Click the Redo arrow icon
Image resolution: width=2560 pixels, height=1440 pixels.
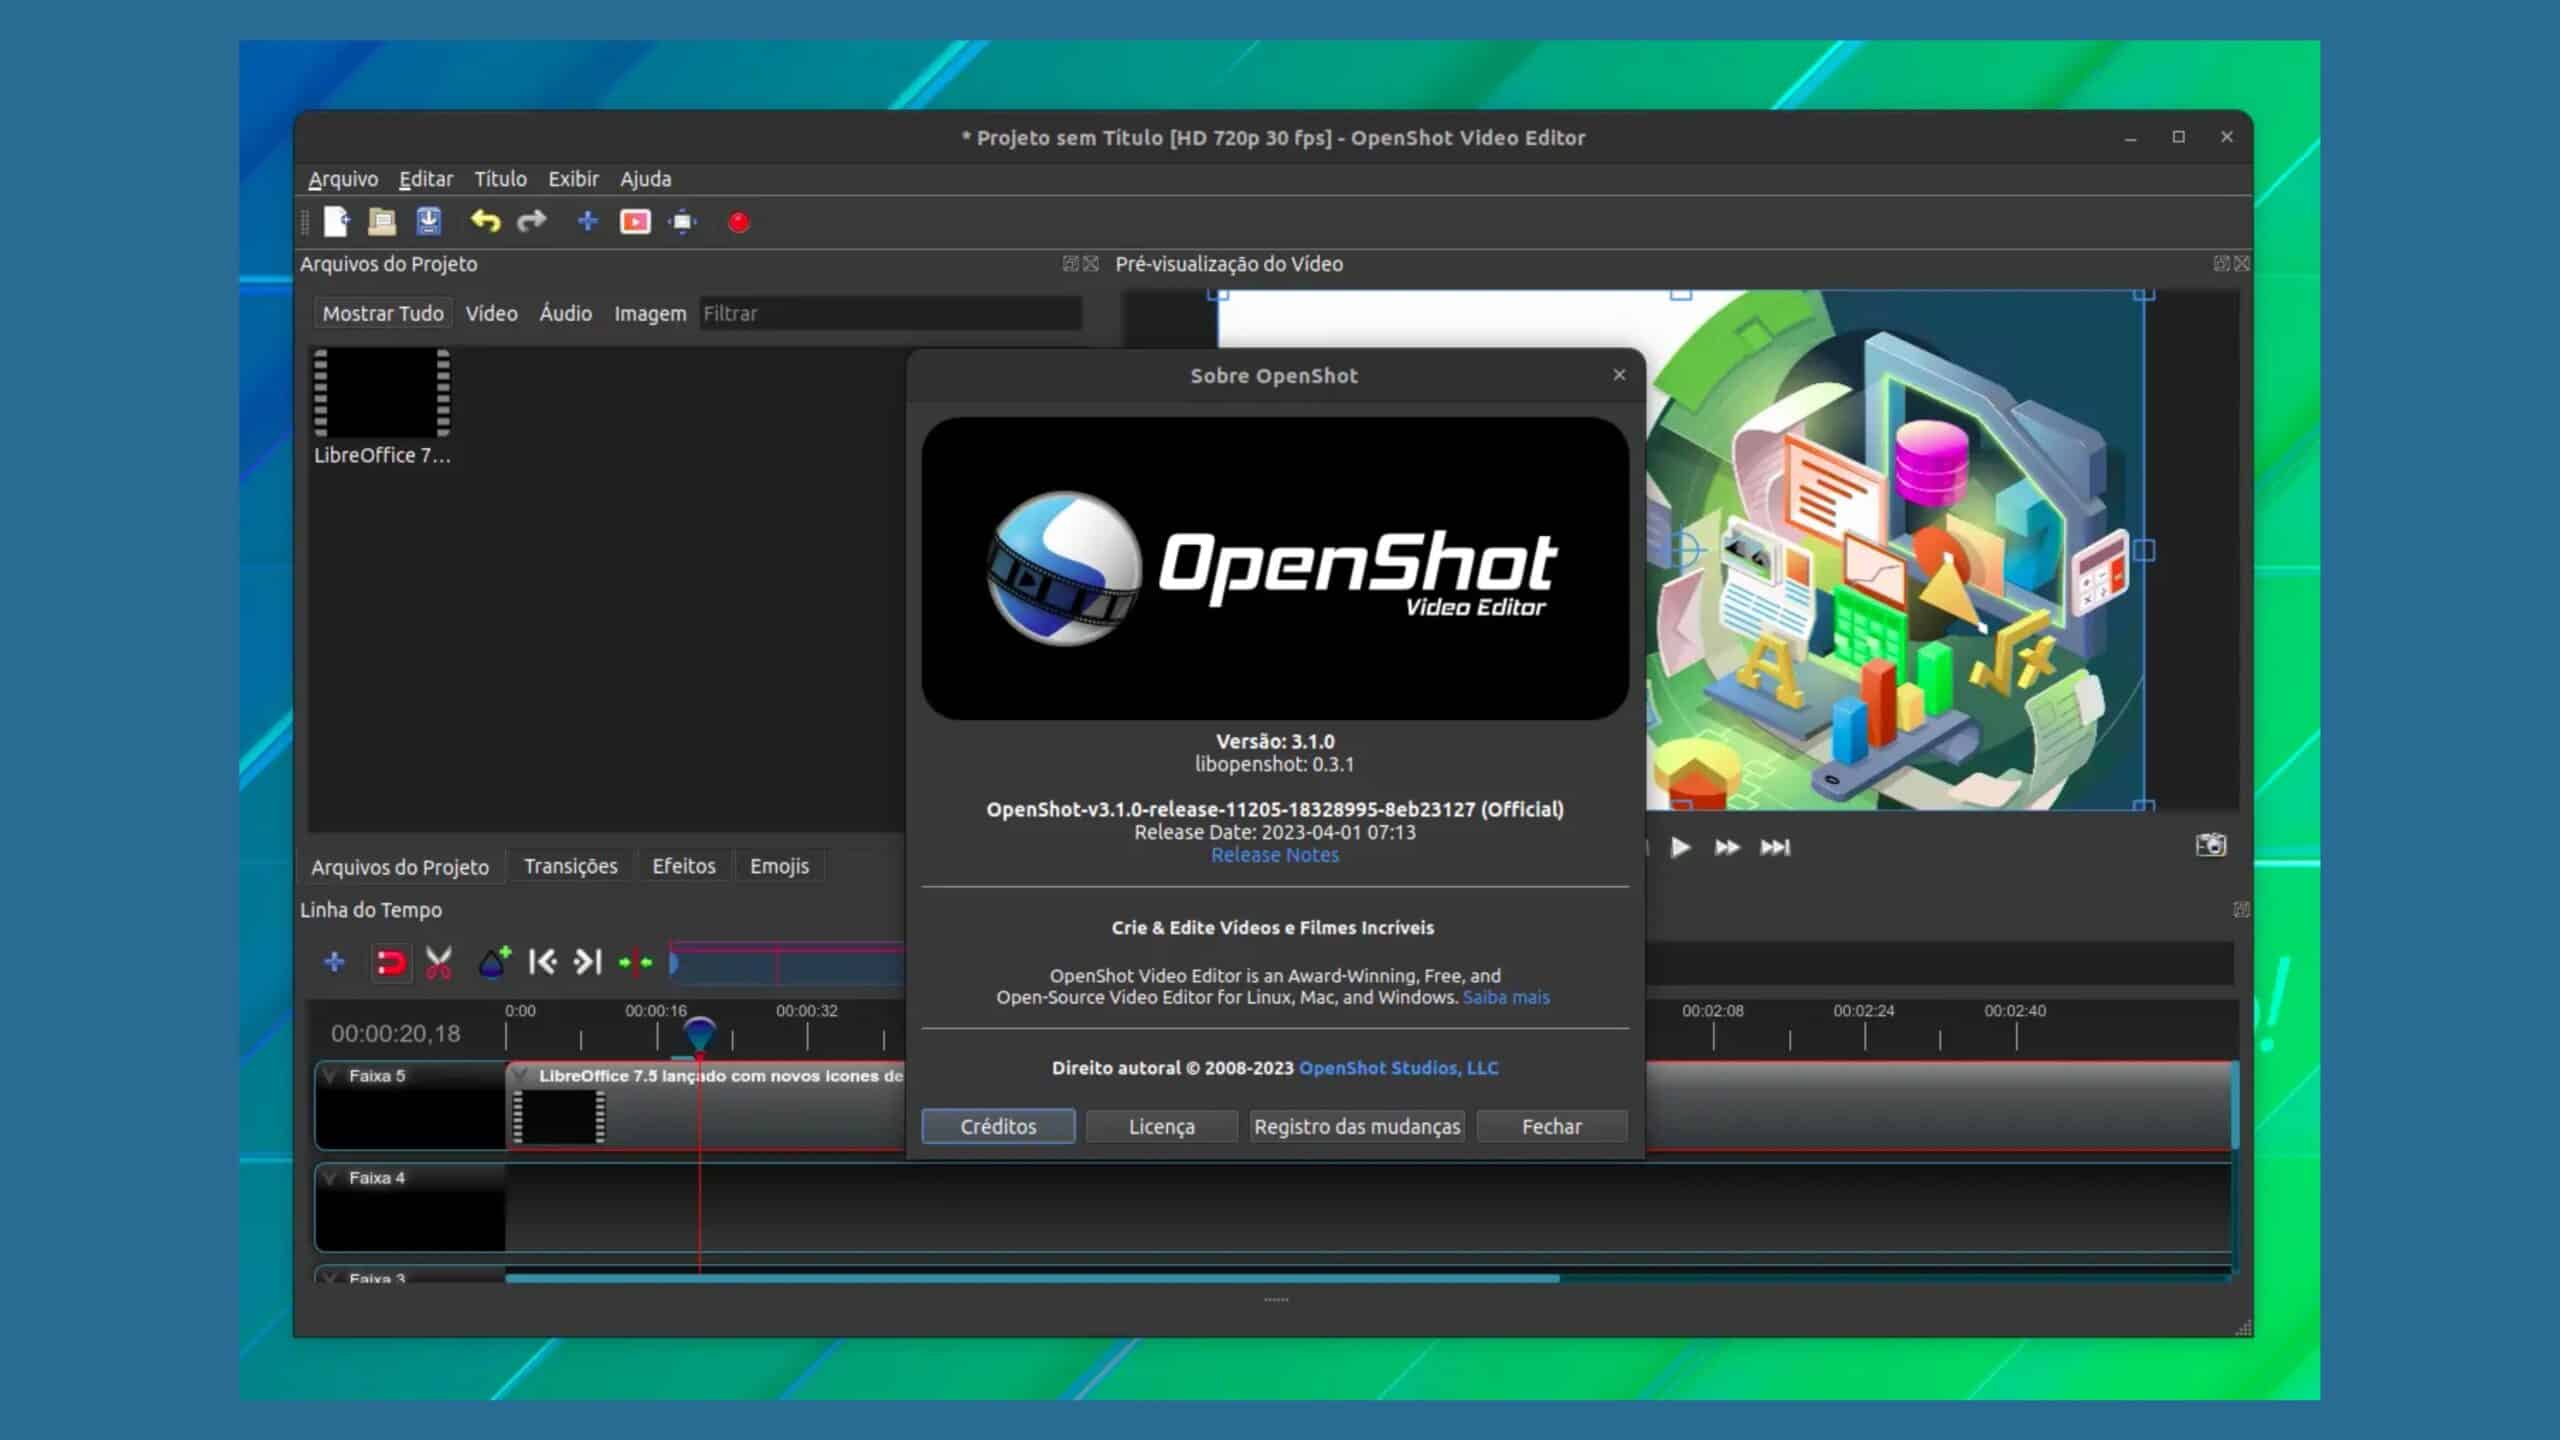point(531,221)
